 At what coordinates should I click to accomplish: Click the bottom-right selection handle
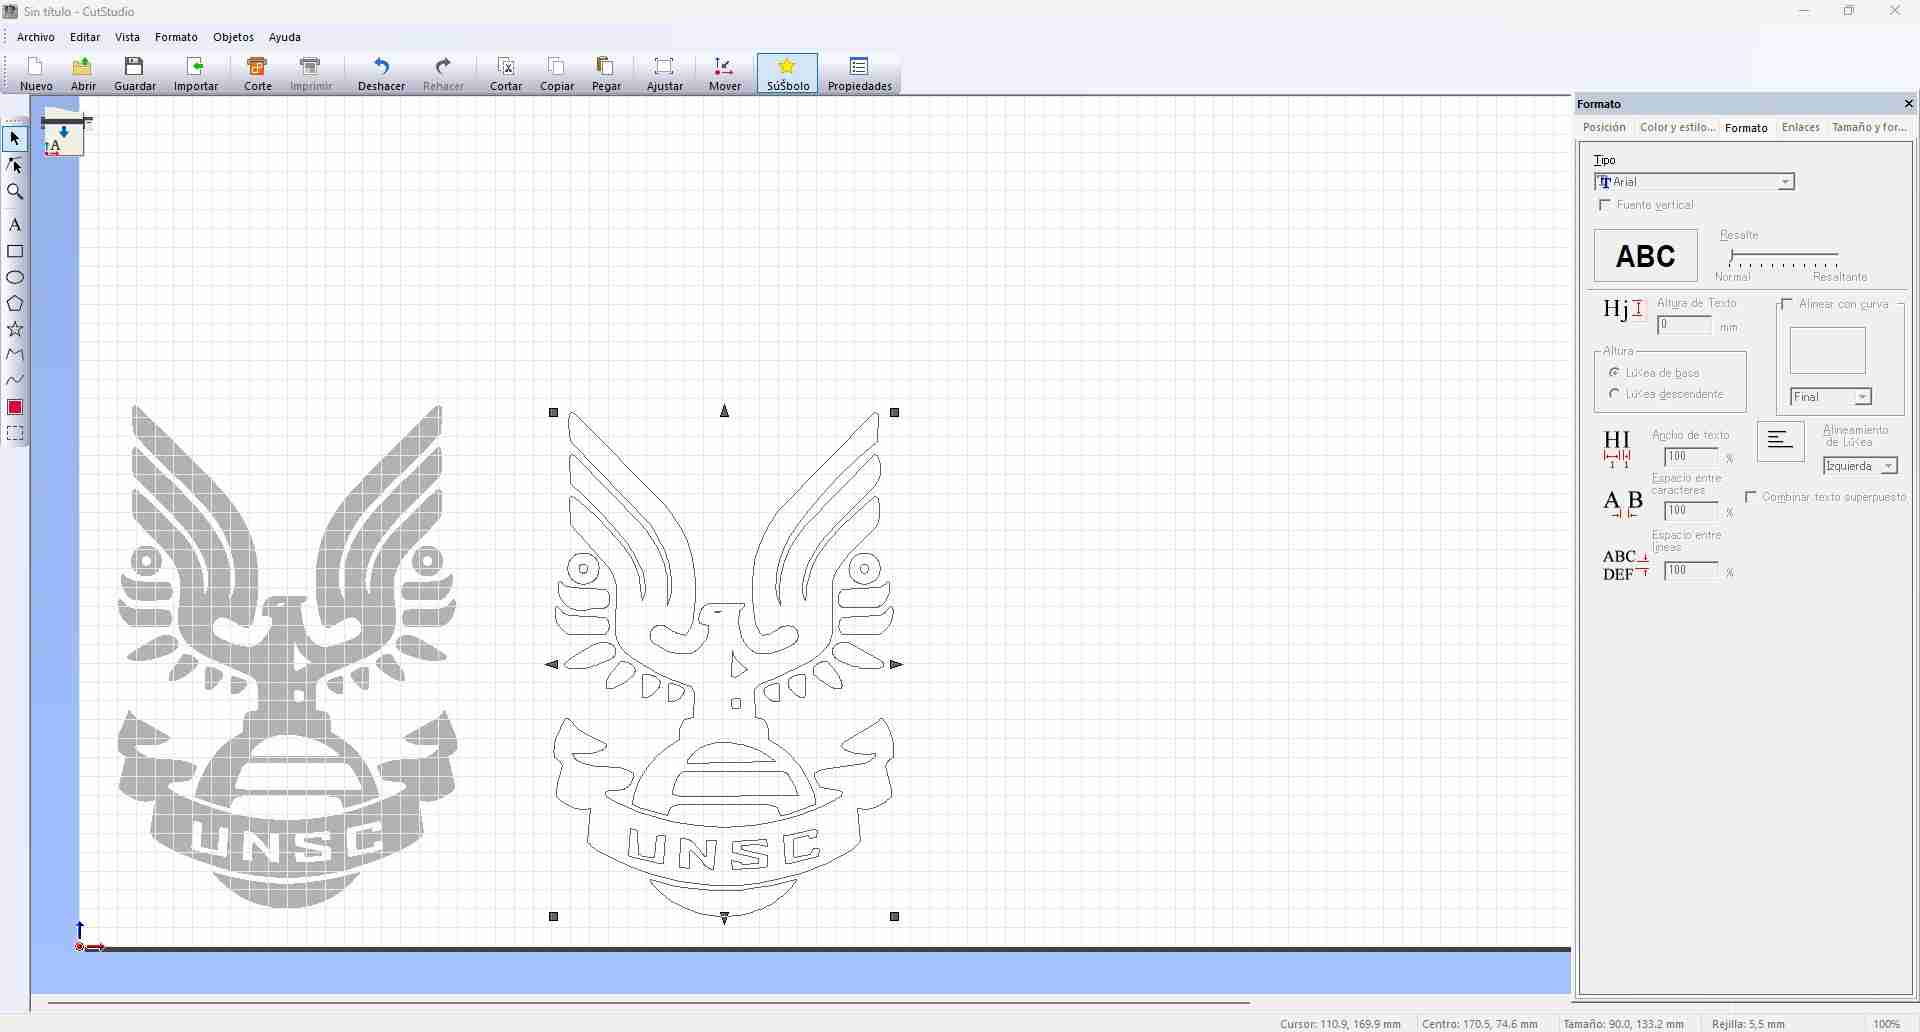point(895,916)
